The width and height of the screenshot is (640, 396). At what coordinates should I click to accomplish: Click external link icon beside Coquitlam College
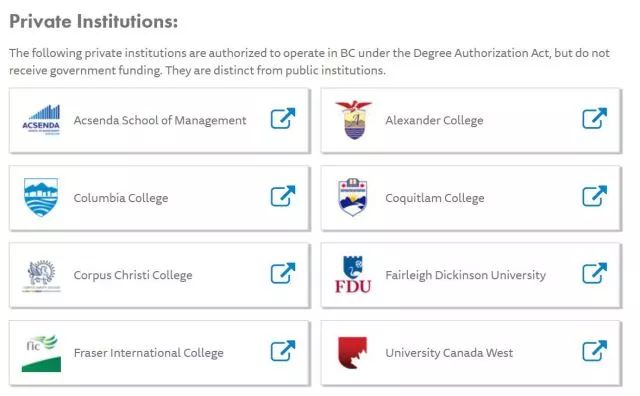pyautogui.click(x=595, y=196)
